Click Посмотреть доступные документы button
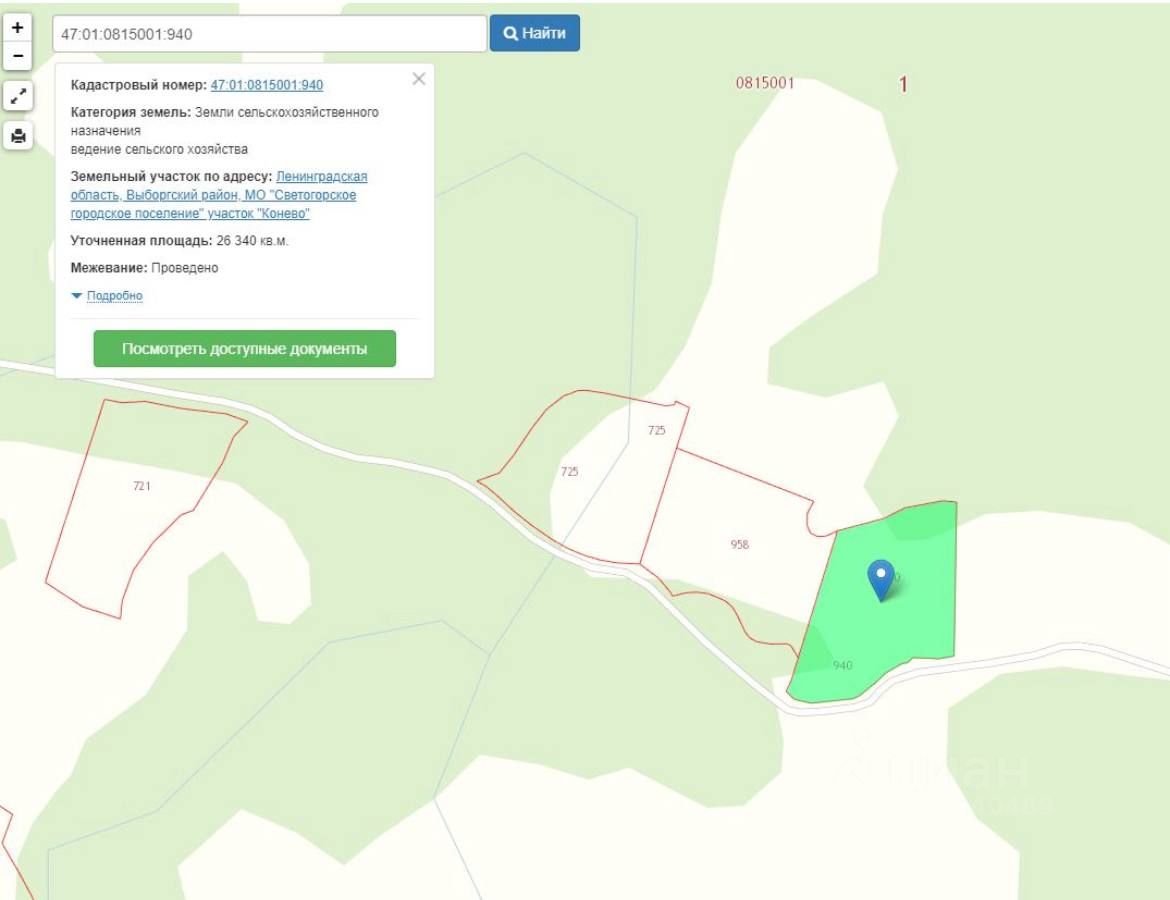 (x=245, y=349)
